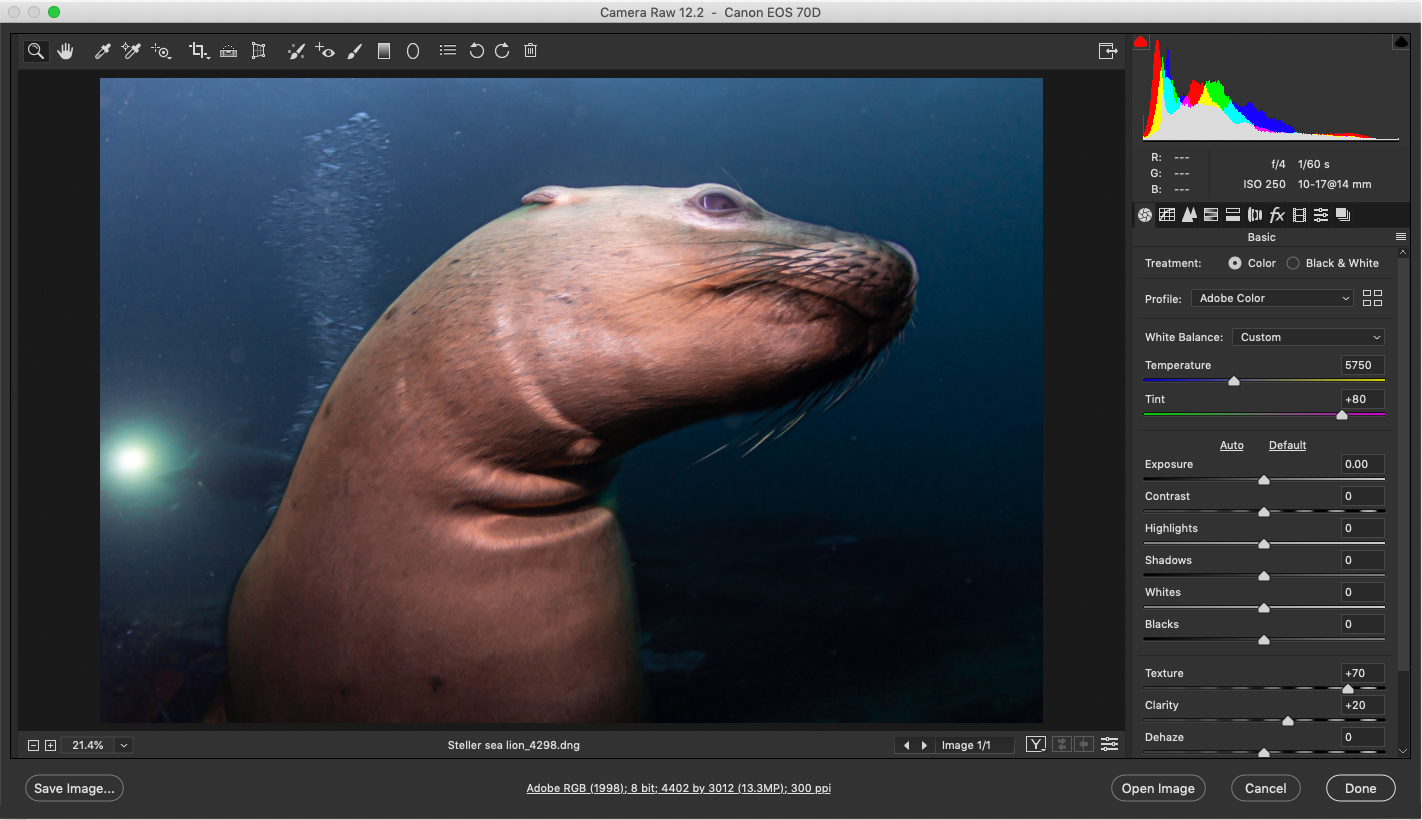Select the White Balance eyedropper tool
Viewport: 1422px width, 820px height.
(102, 51)
